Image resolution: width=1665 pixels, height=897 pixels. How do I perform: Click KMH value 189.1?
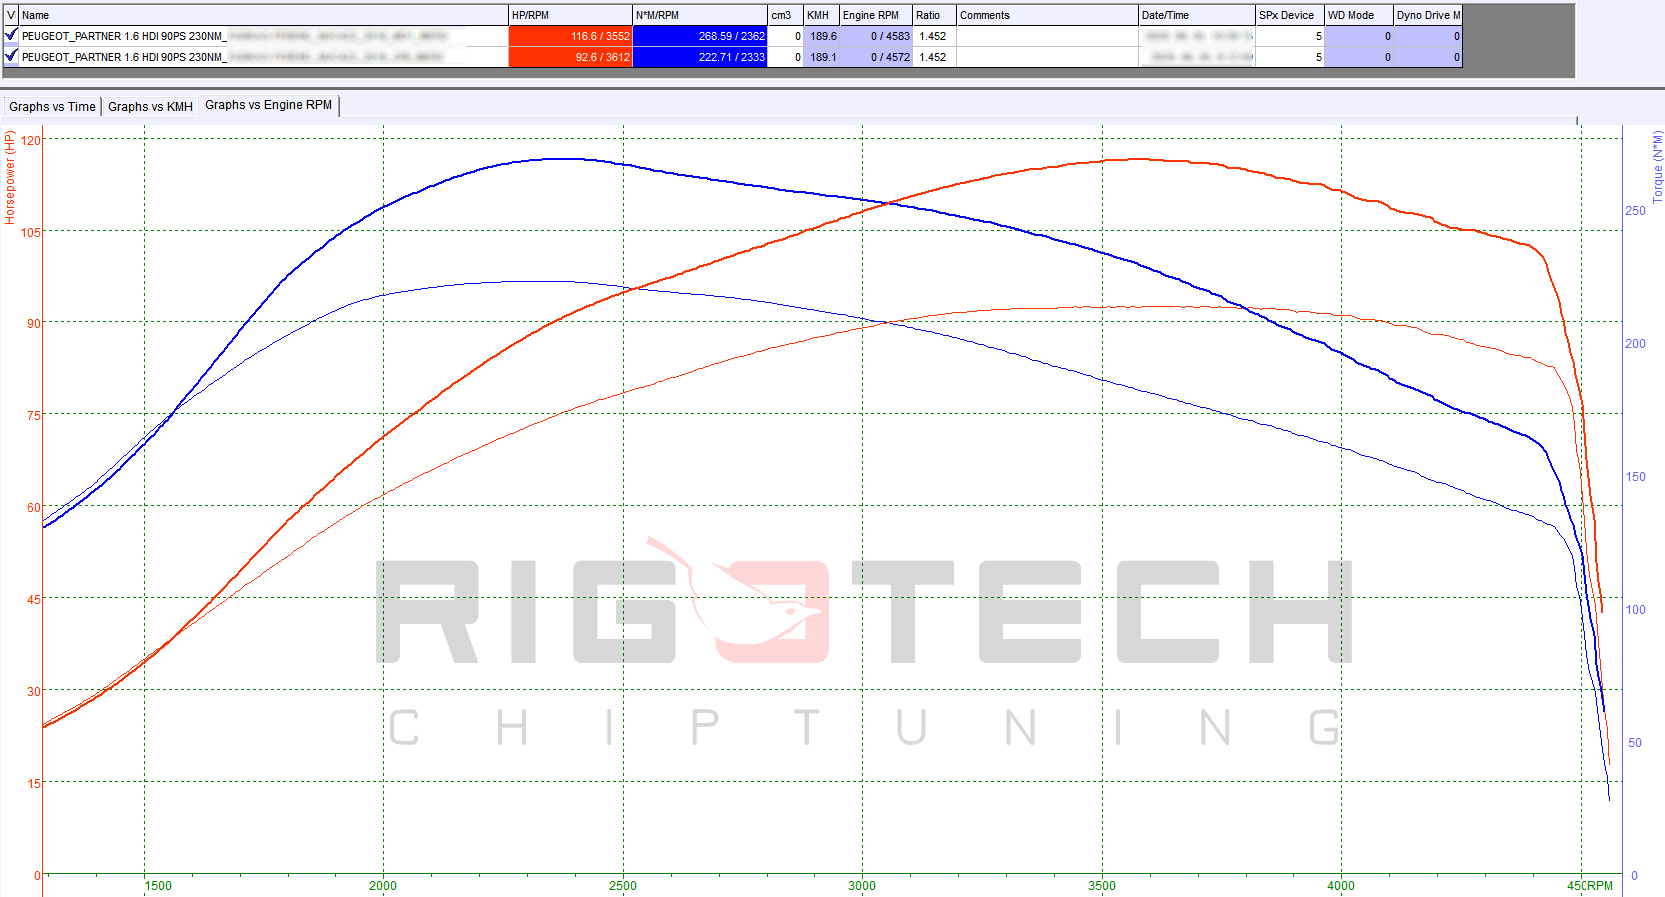coord(822,57)
